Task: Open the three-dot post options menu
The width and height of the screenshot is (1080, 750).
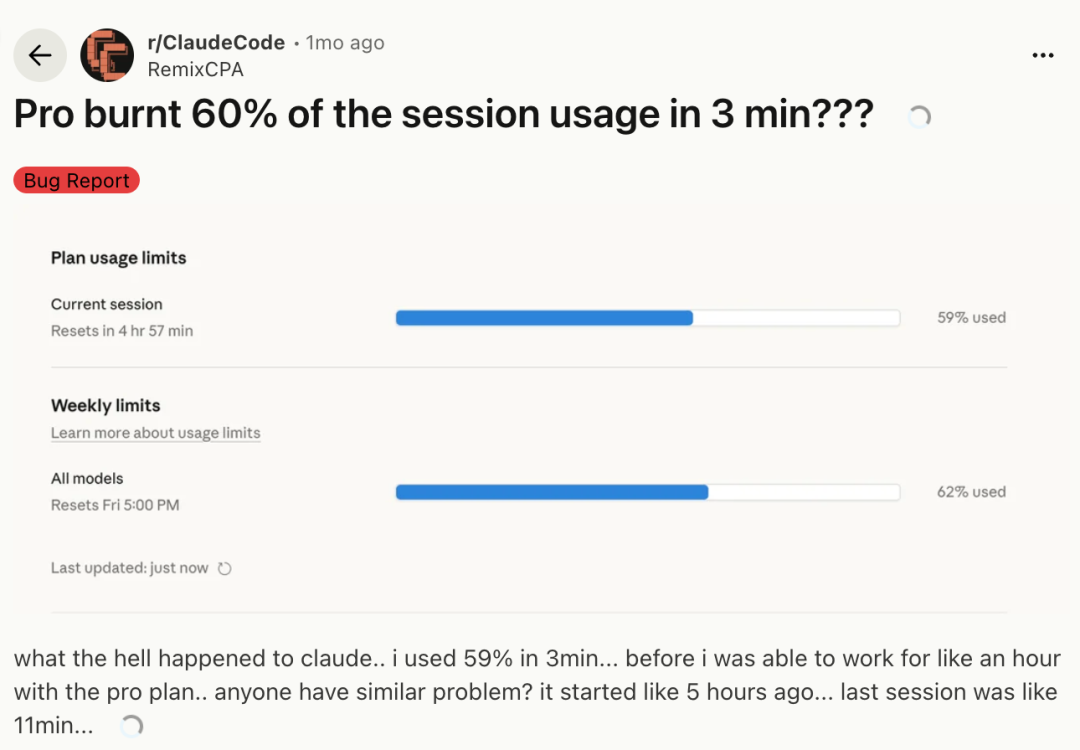Action: (x=1043, y=55)
